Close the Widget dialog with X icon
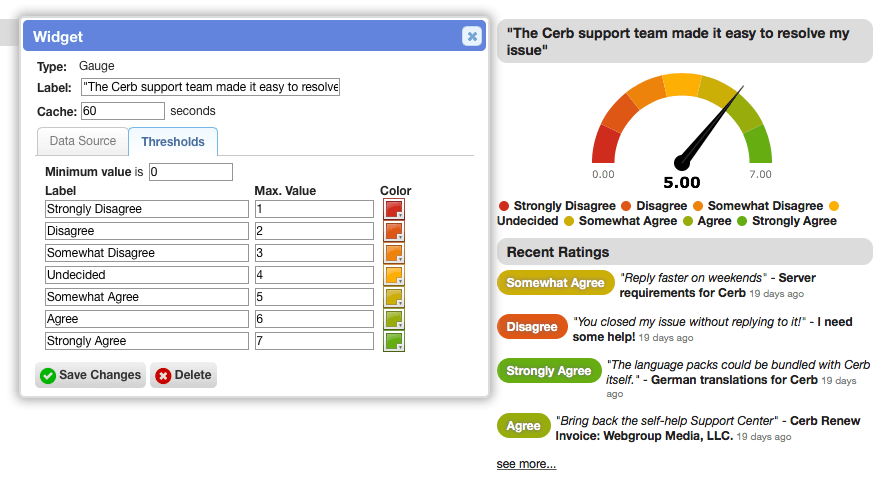Image resolution: width=889 pixels, height=489 pixels. (x=472, y=36)
